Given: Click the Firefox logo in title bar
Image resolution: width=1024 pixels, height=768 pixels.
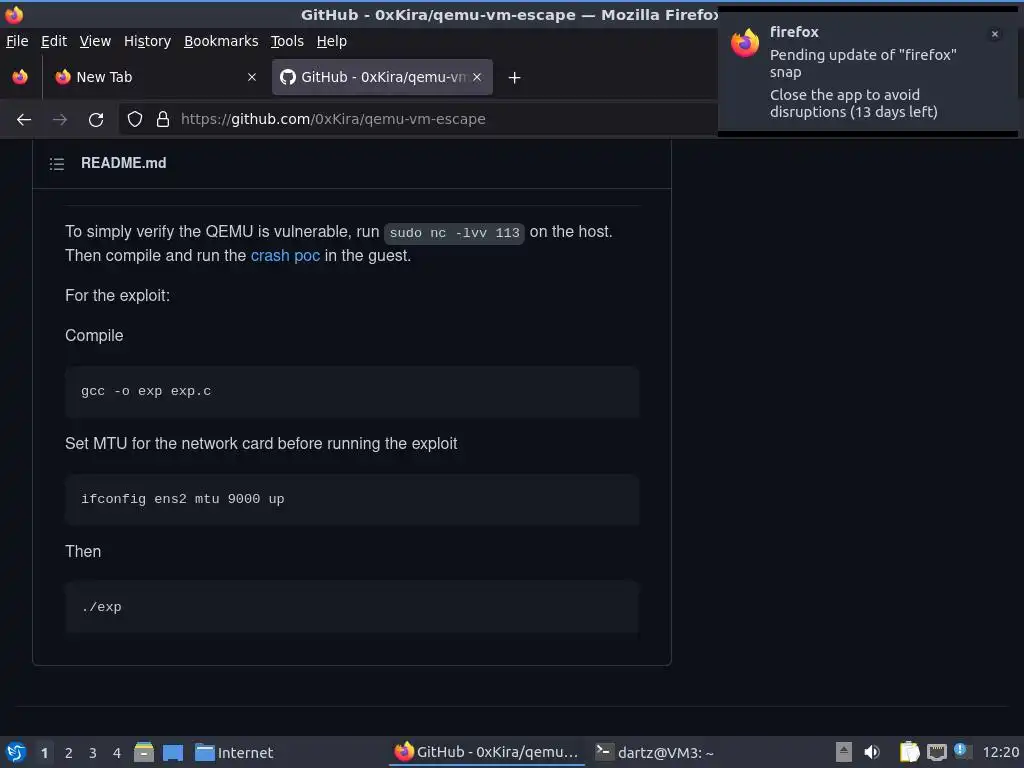Looking at the screenshot, I should 14,14.
